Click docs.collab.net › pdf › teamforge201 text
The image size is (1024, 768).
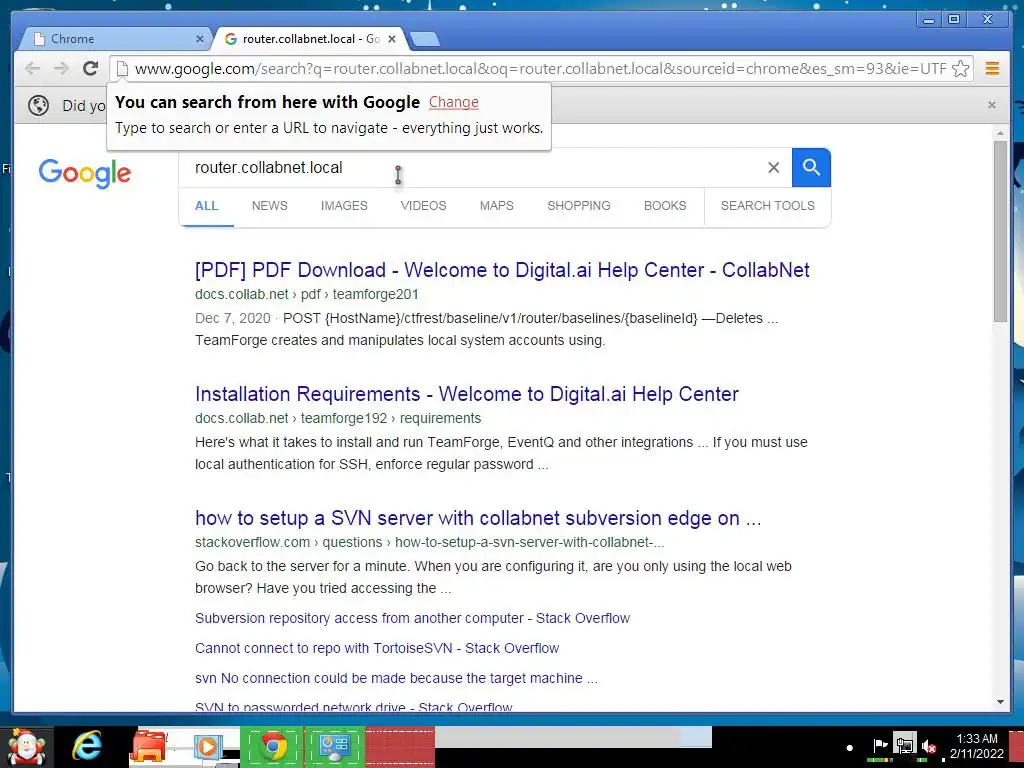click(x=306, y=295)
